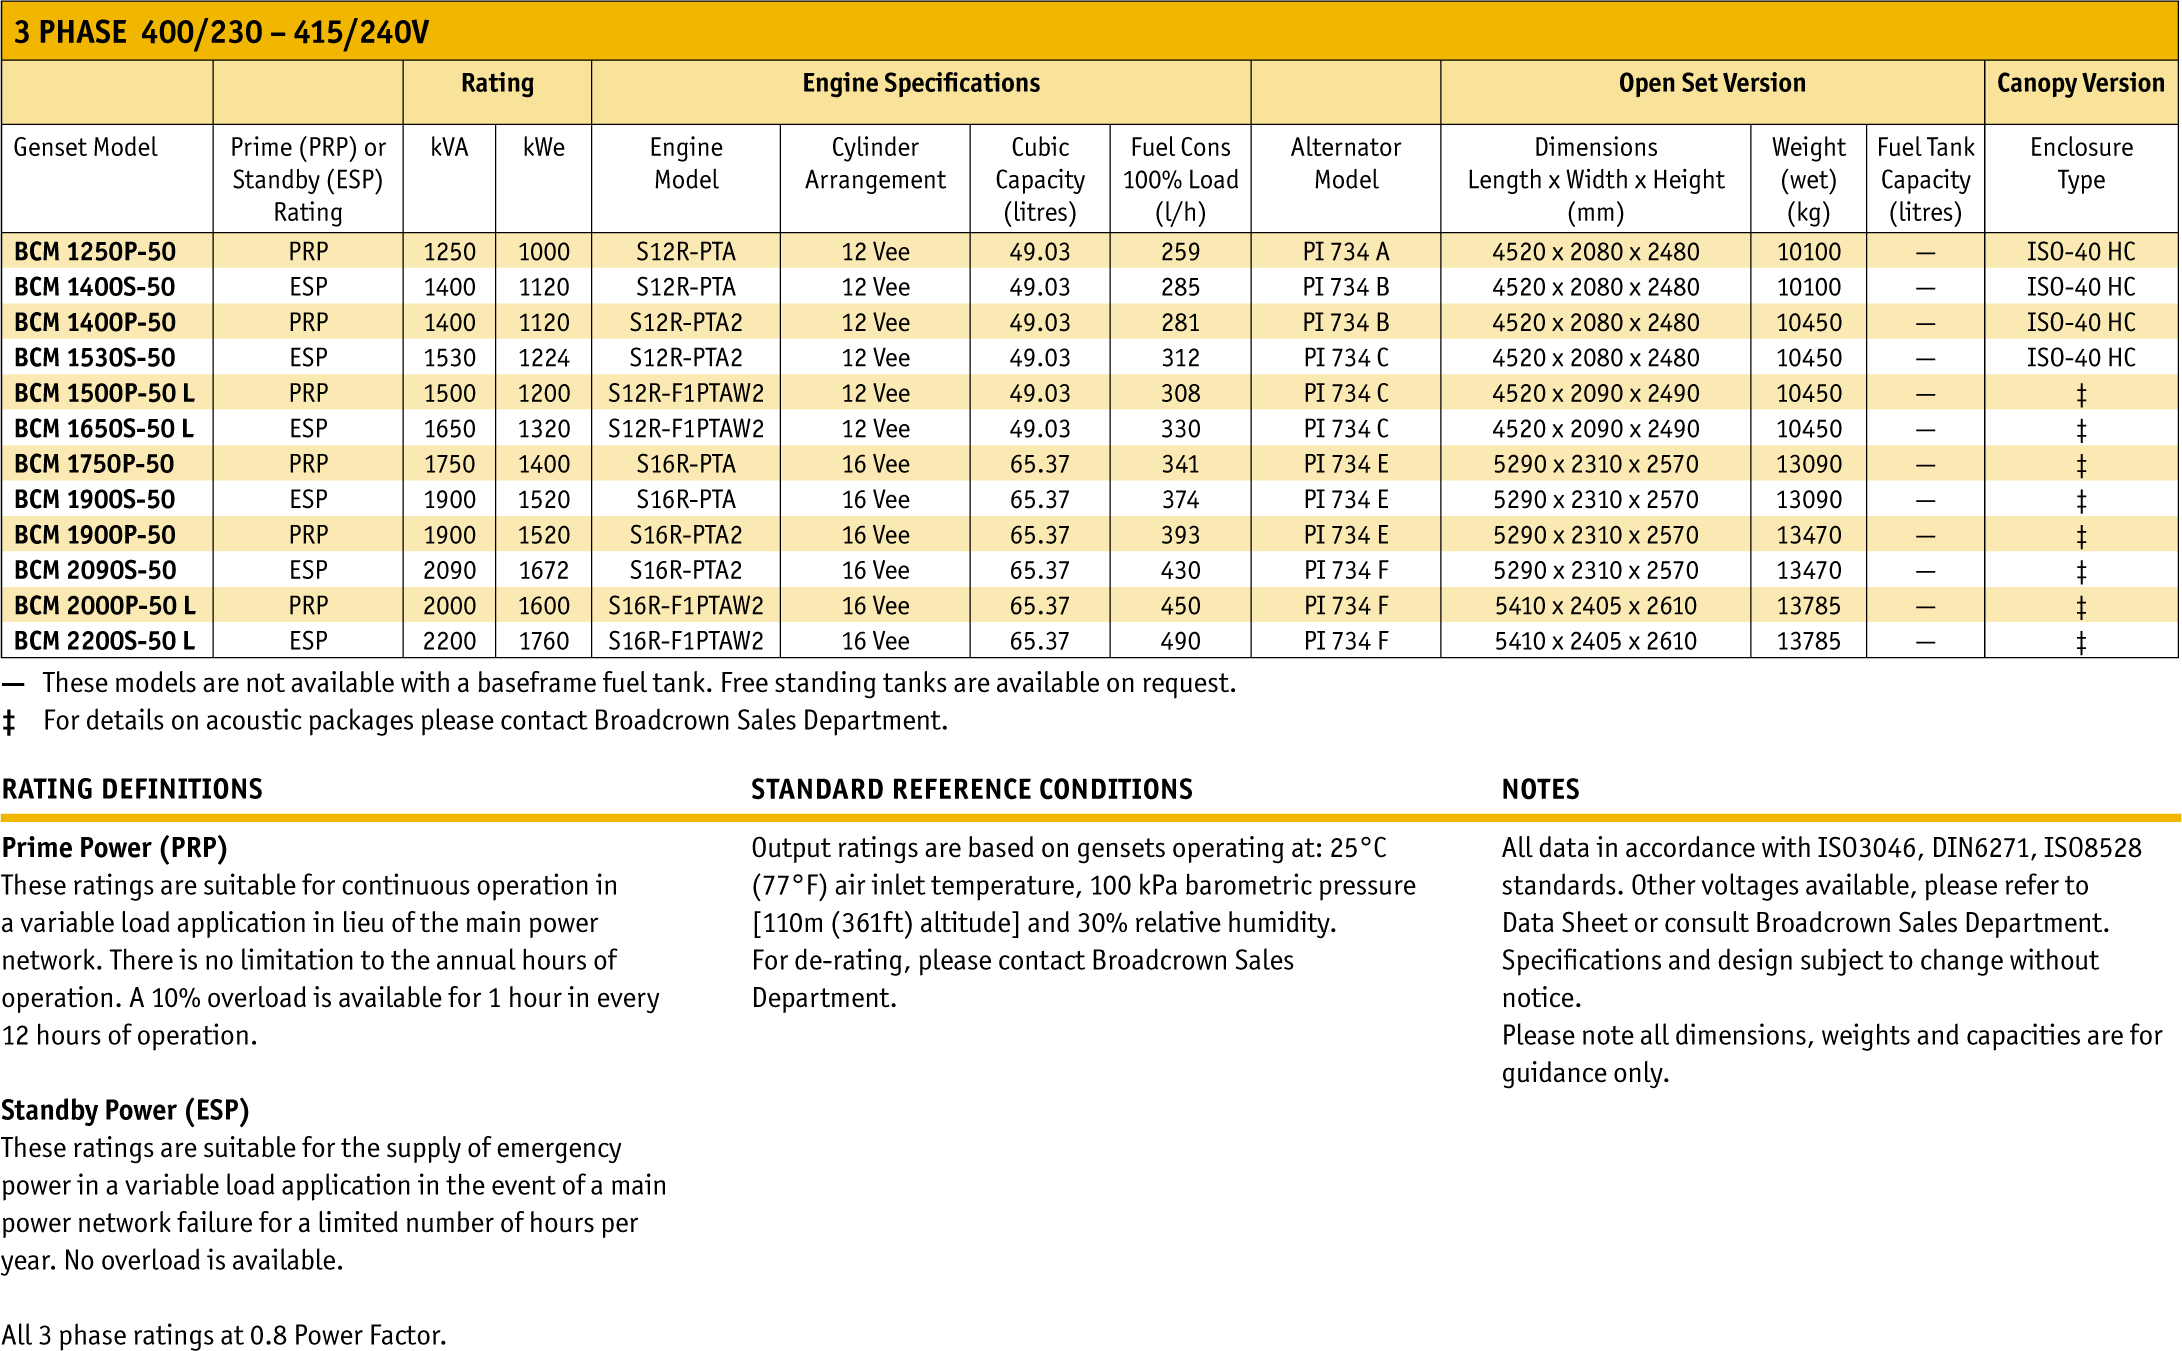Viewport: 2182px width, 1351px height.
Task: Select the BCM 1400S-50 row label
Action: pyautogui.click(x=95, y=287)
